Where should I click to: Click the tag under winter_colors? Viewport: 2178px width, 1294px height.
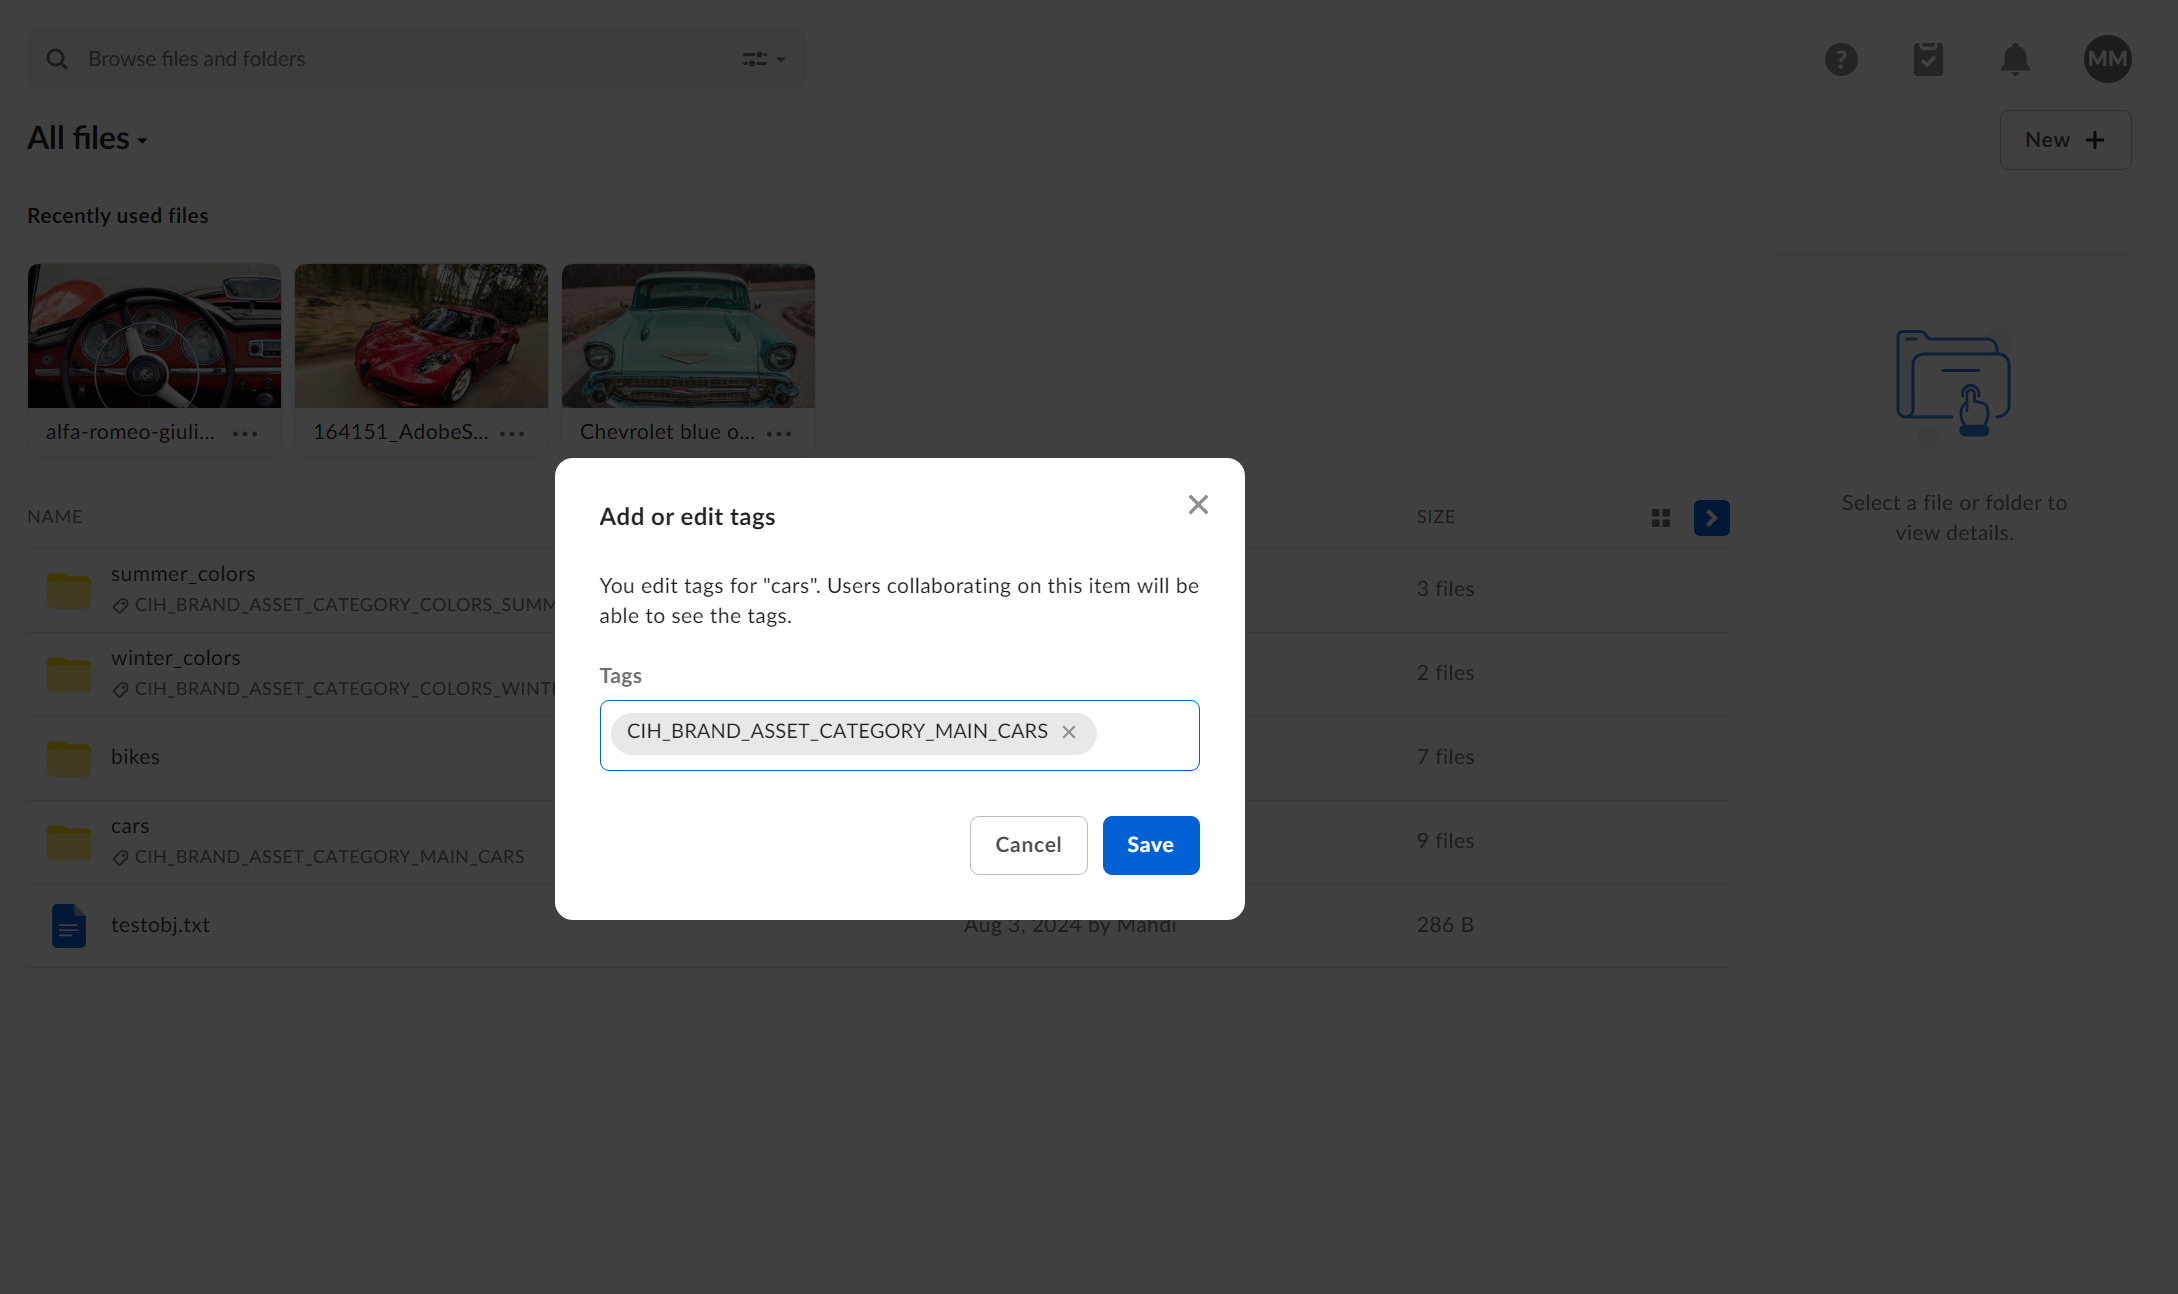point(334,689)
